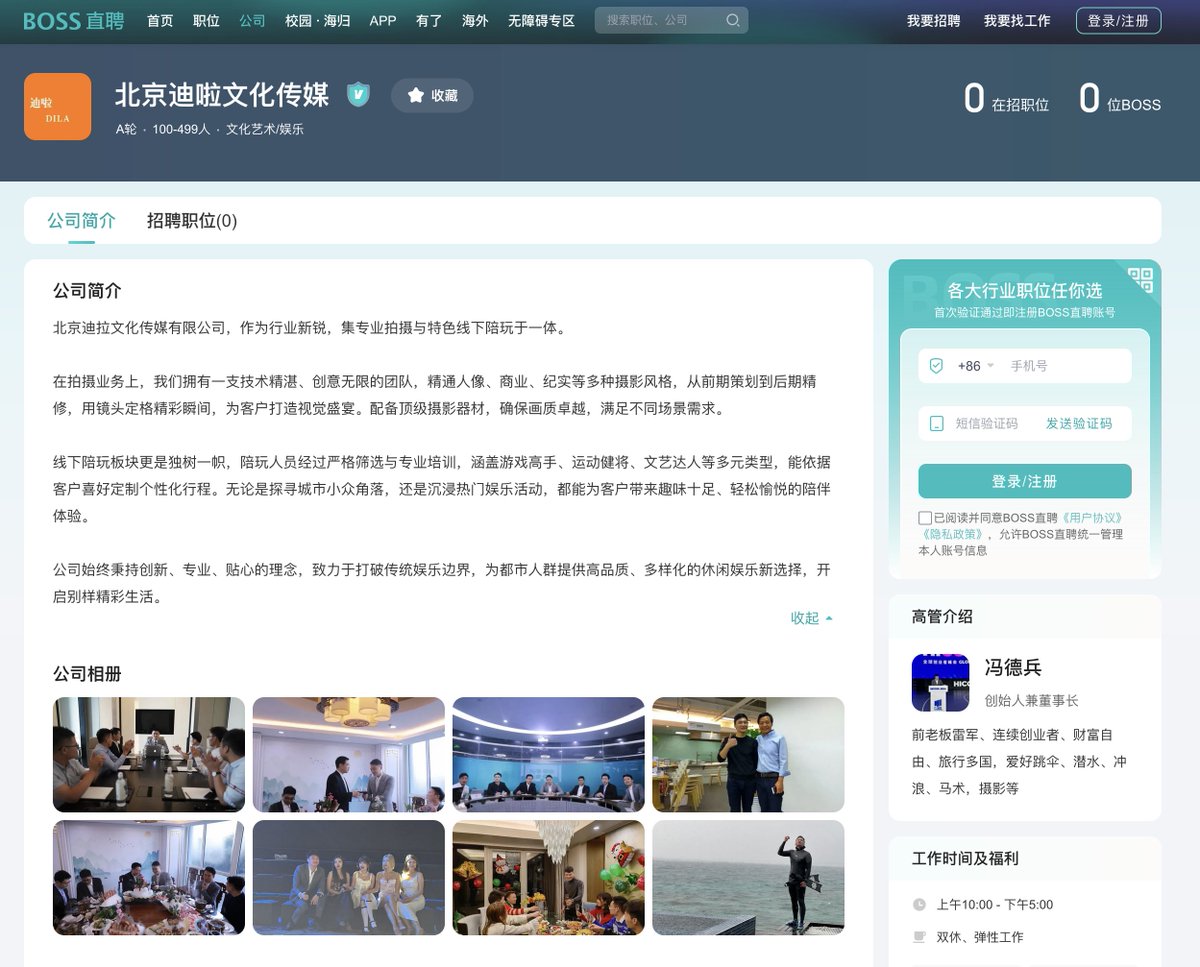Click the 公司相册 section heading
The image size is (1200, 967).
[x=87, y=674]
